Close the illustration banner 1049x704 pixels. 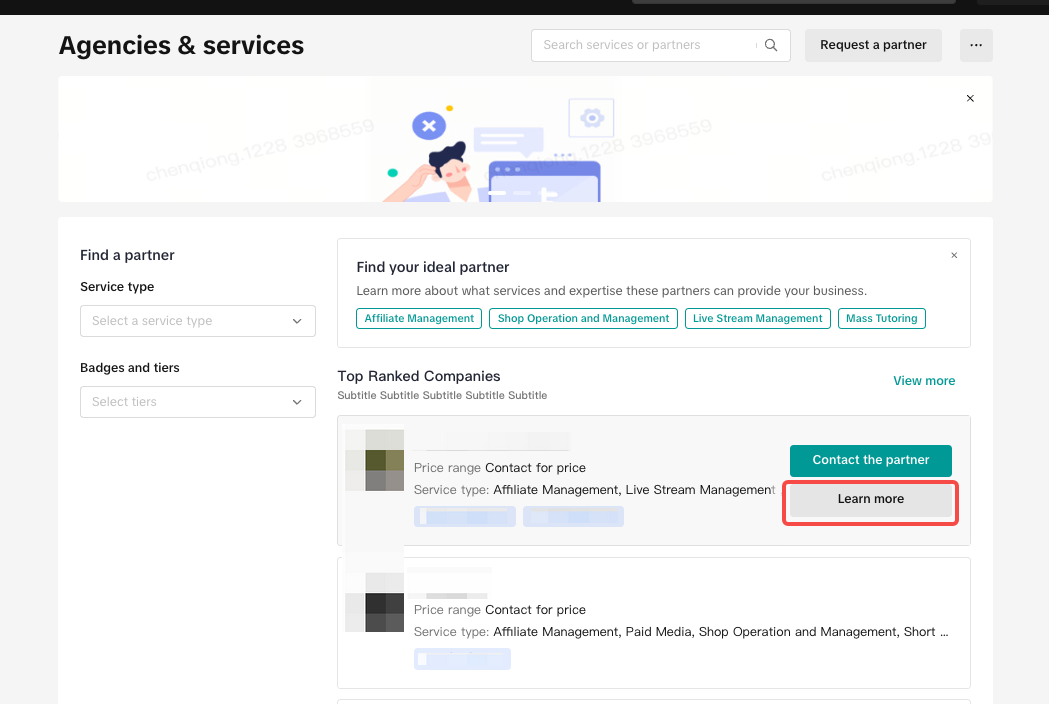[970, 99]
